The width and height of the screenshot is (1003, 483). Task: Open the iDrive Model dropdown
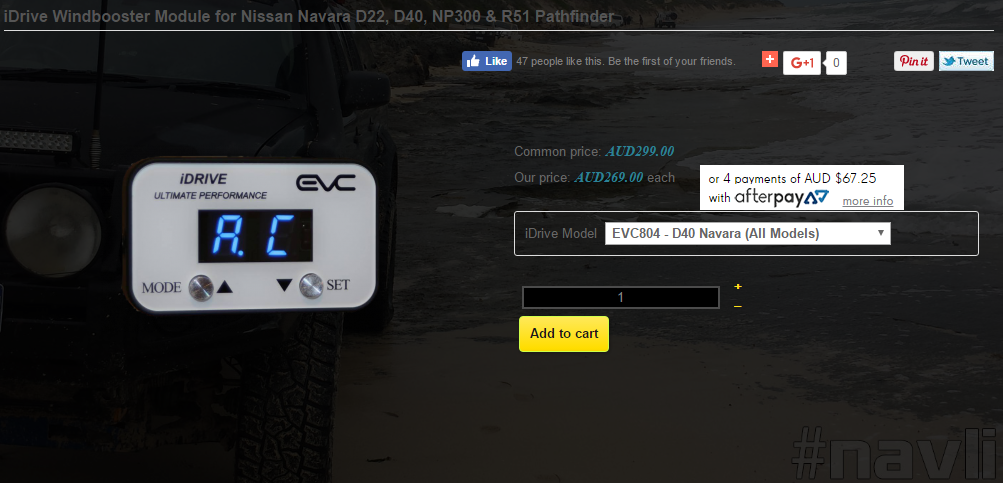coord(747,234)
